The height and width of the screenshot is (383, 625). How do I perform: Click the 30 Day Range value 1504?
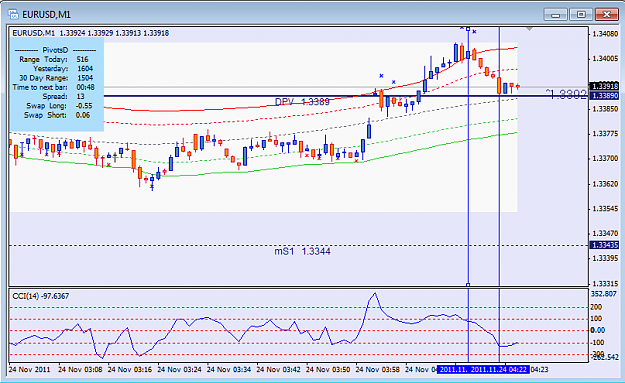(x=85, y=78)
